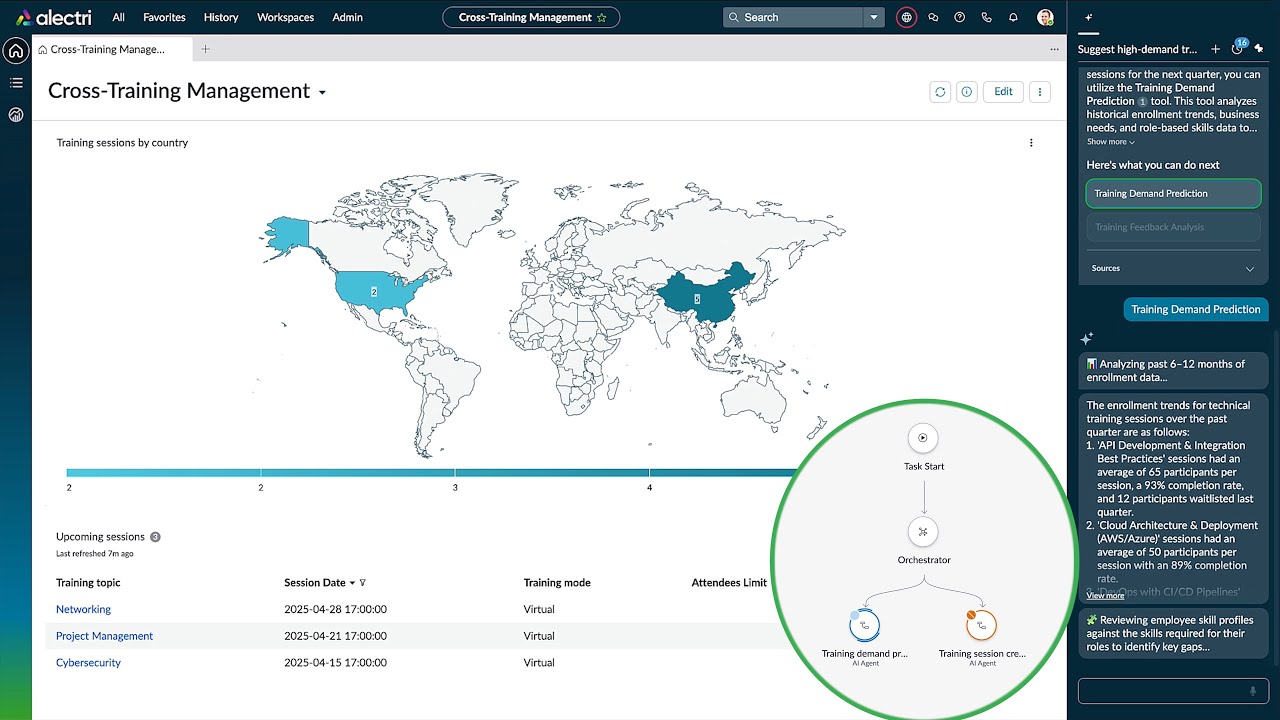Open the Favorites menu

click(x=164, y=17)
